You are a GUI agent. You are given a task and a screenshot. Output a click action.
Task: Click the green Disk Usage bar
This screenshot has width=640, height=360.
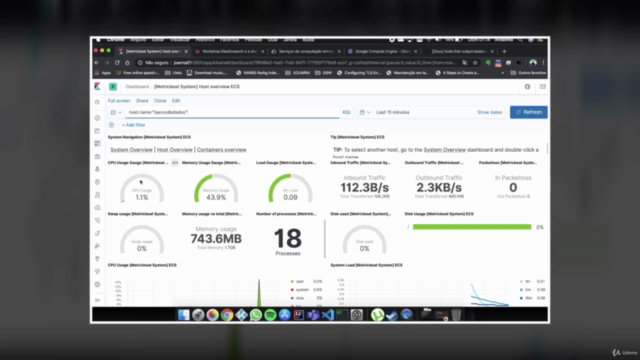(x=472, y=227)
